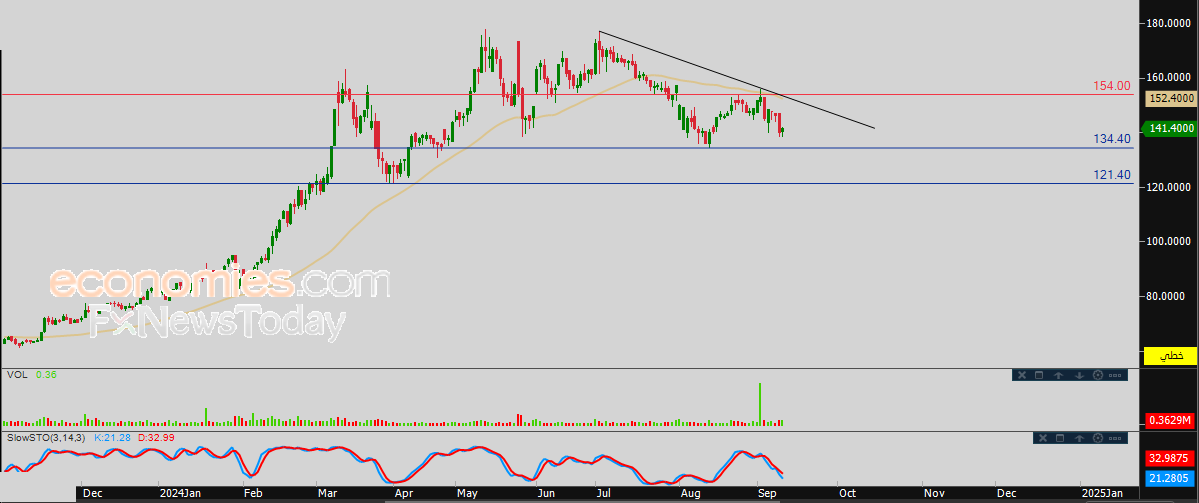The height and width of the screenshot is (503, 1199).
Task: Click the Jul date axis label
Action: coord(604,494)
